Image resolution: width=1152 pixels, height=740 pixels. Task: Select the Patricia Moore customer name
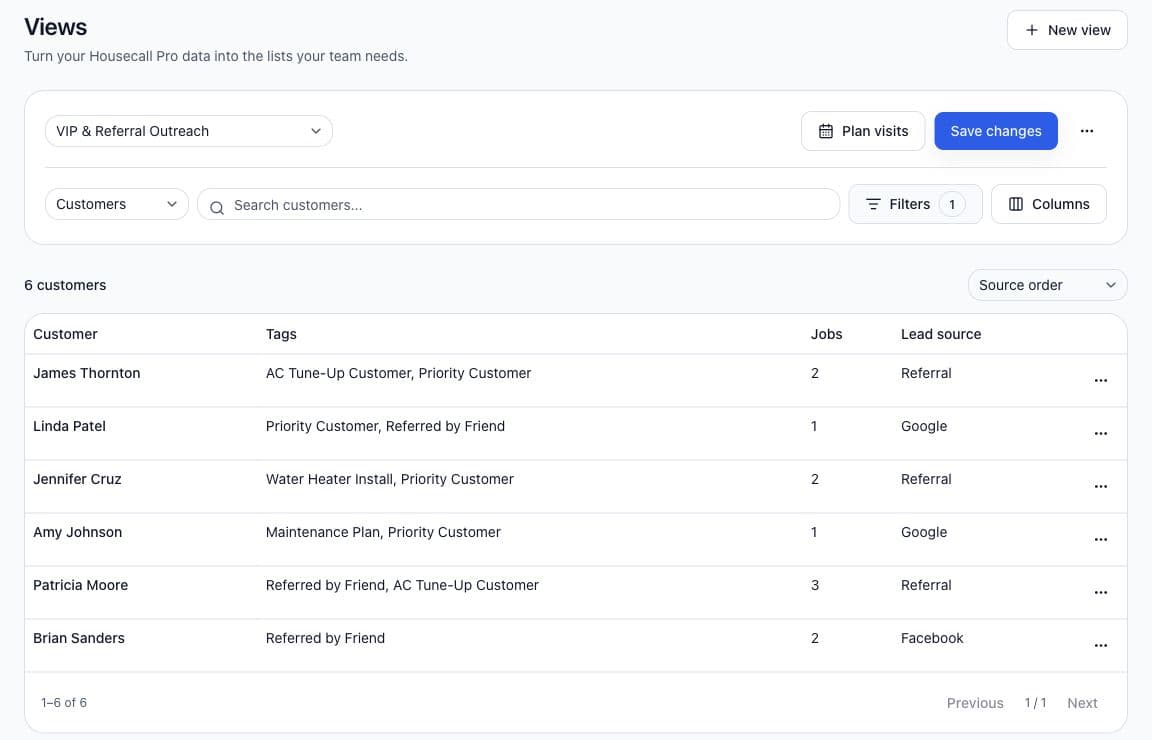[80, 585]
